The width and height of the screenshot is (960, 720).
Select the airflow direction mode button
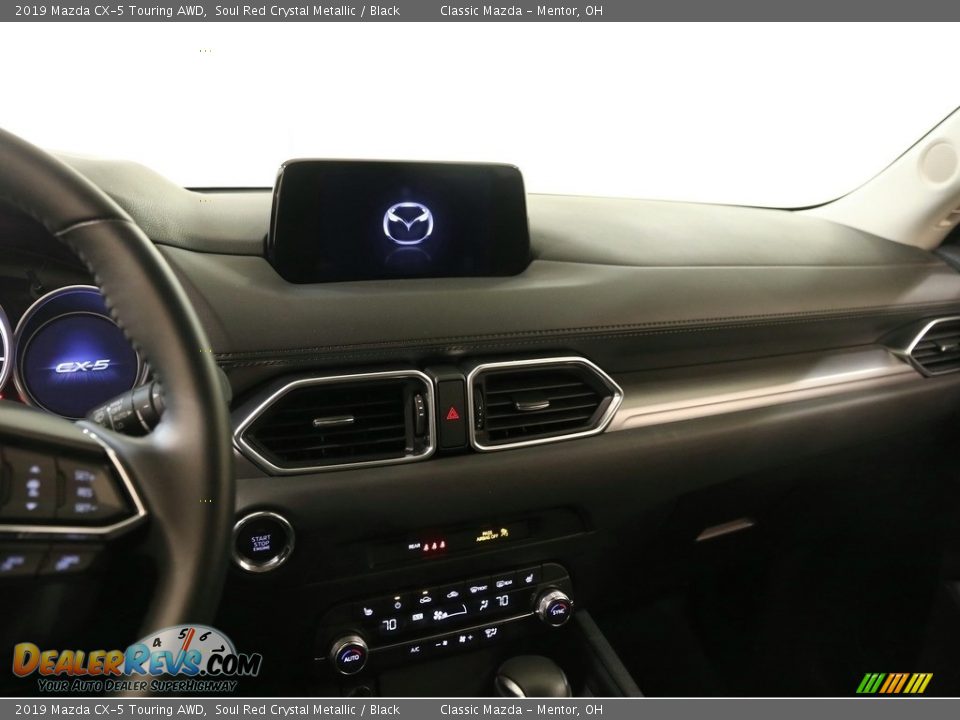pyautogui.click(x=484, y=605)
